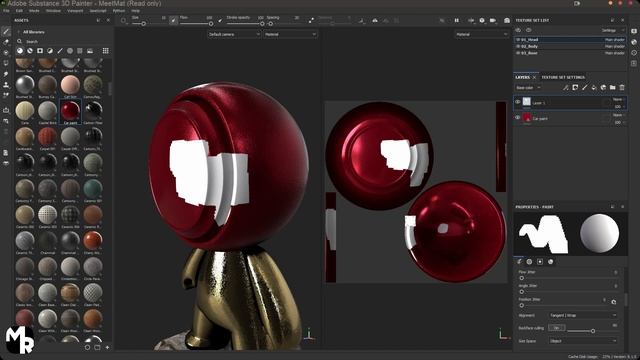Image resolution: width=640 pixels, height=360 pixels.
Task: Toggle visibility of 01_Head texture set
Action: pos(518,40)
